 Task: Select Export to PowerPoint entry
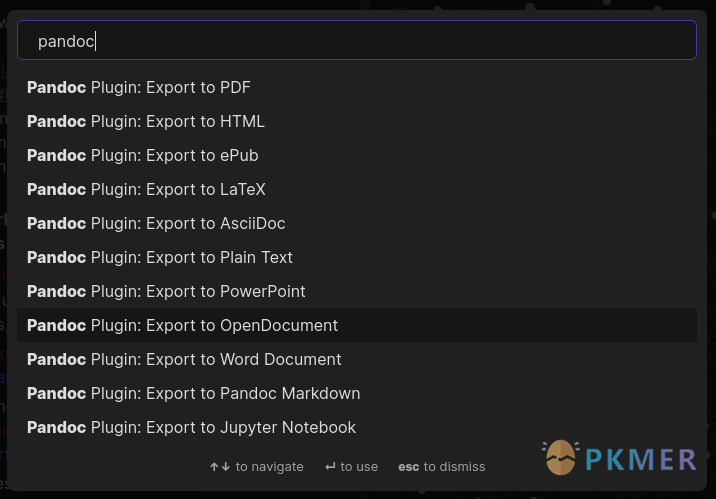(x=166, y=292)
